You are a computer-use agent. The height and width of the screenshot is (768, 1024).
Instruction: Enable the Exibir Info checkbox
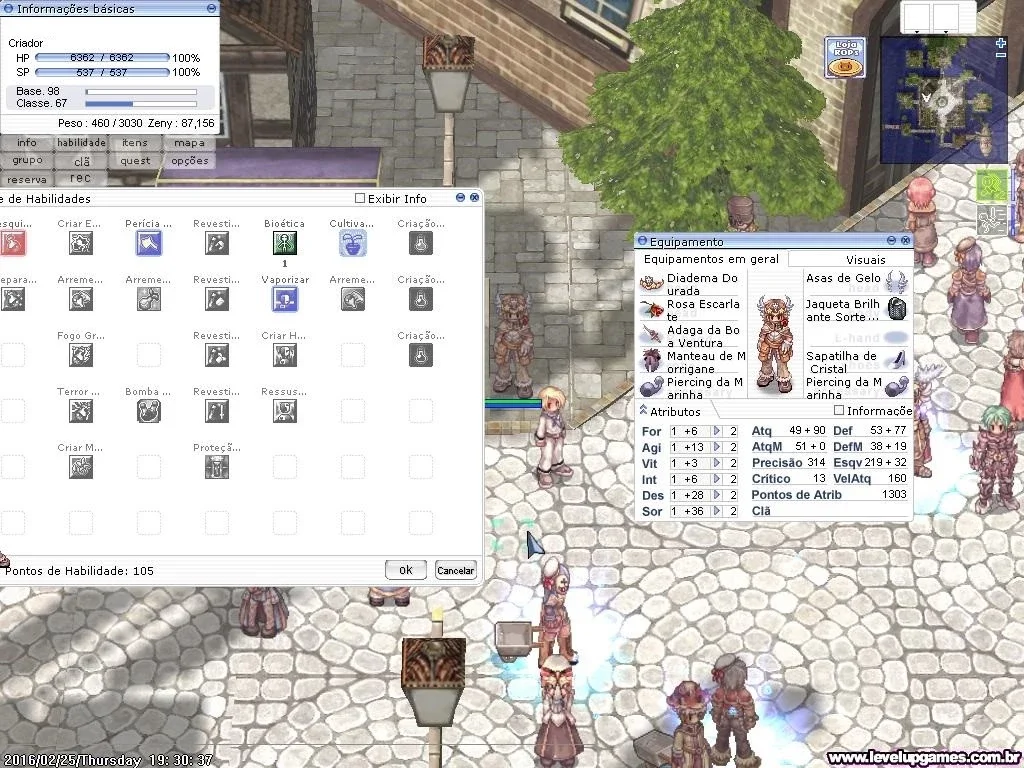pos(359,198)
